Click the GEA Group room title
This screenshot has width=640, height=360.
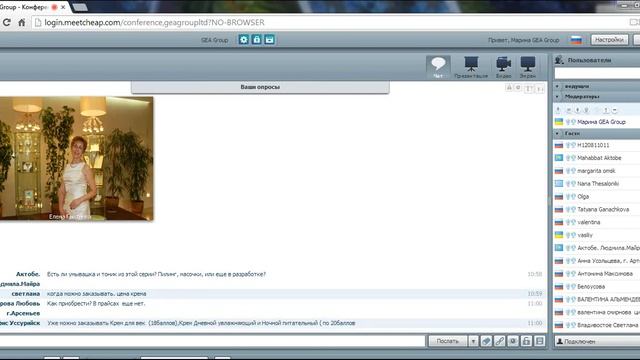(215, 40)
